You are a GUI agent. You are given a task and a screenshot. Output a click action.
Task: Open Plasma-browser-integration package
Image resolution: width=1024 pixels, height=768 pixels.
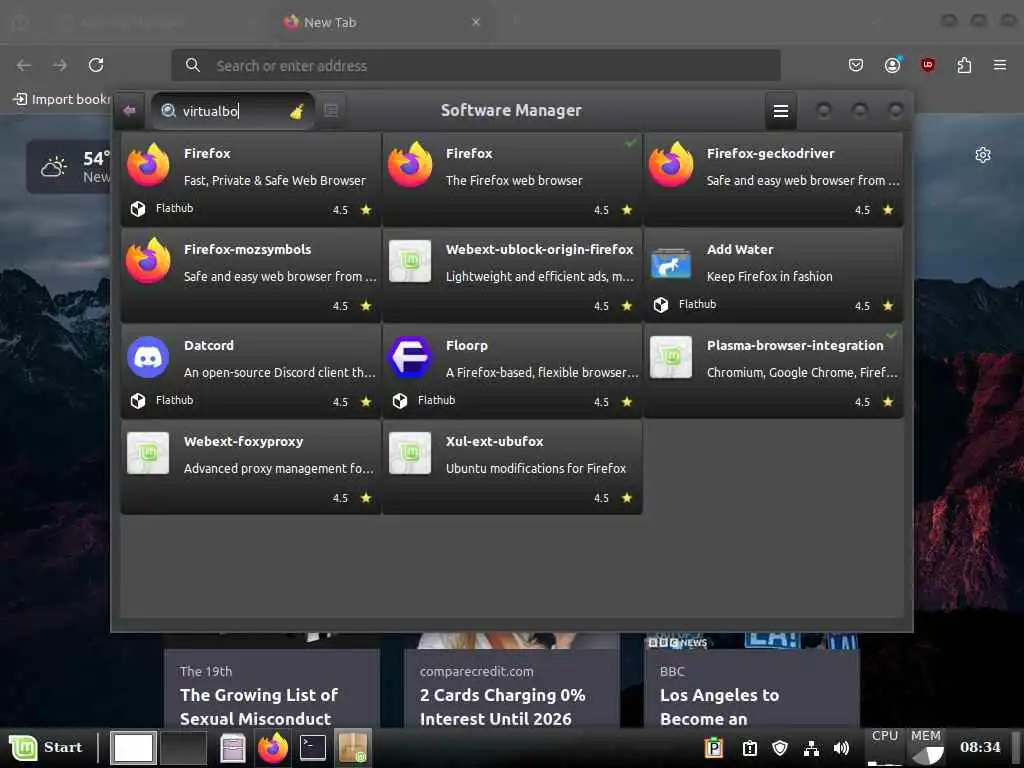(x=773, y=371)
